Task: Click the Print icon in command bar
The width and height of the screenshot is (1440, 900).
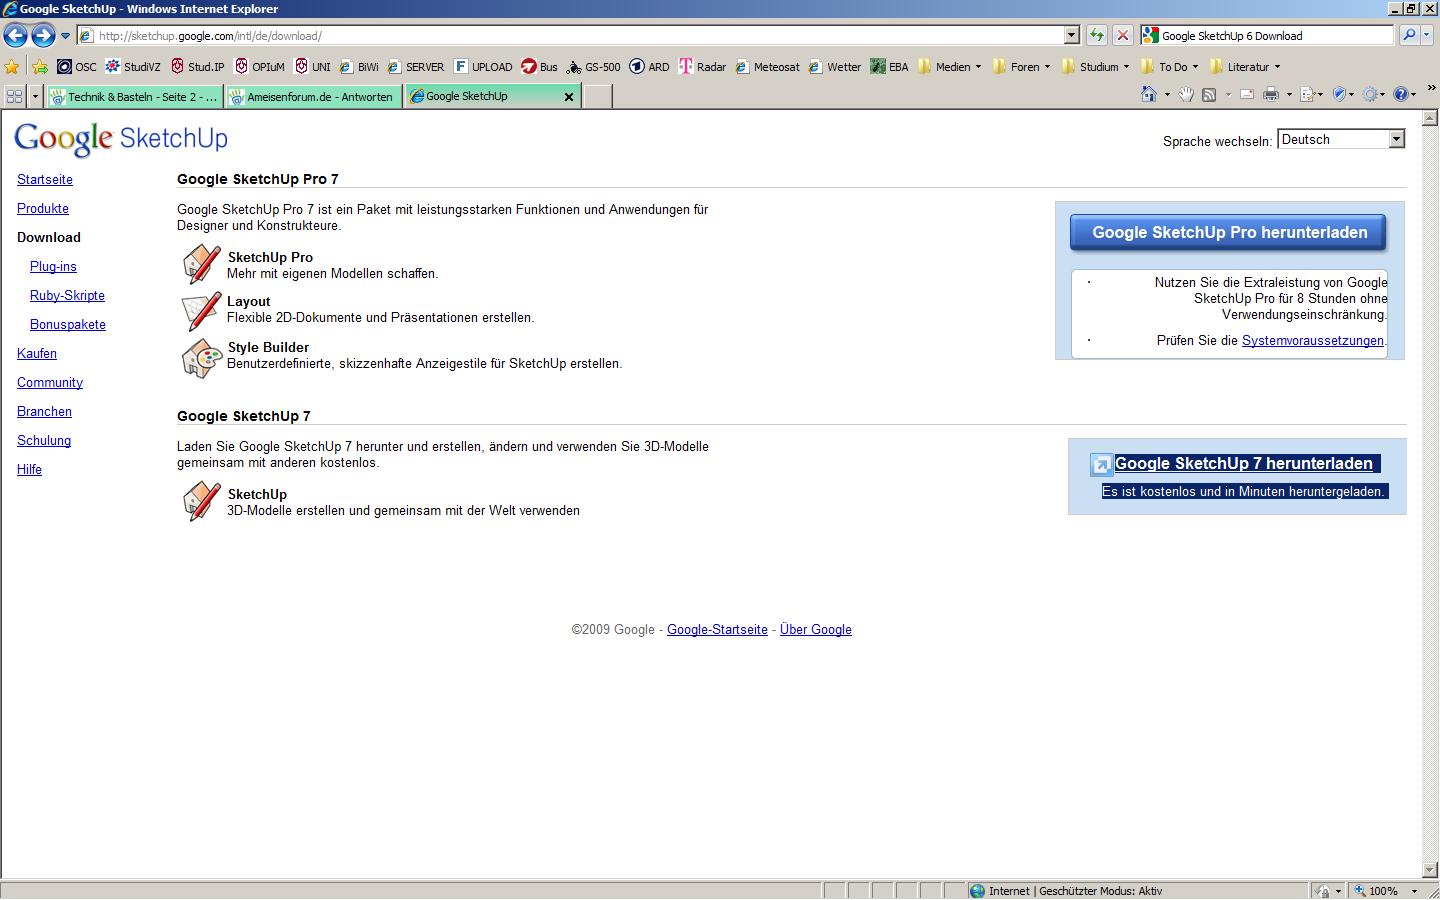Action: point(1271,95)
